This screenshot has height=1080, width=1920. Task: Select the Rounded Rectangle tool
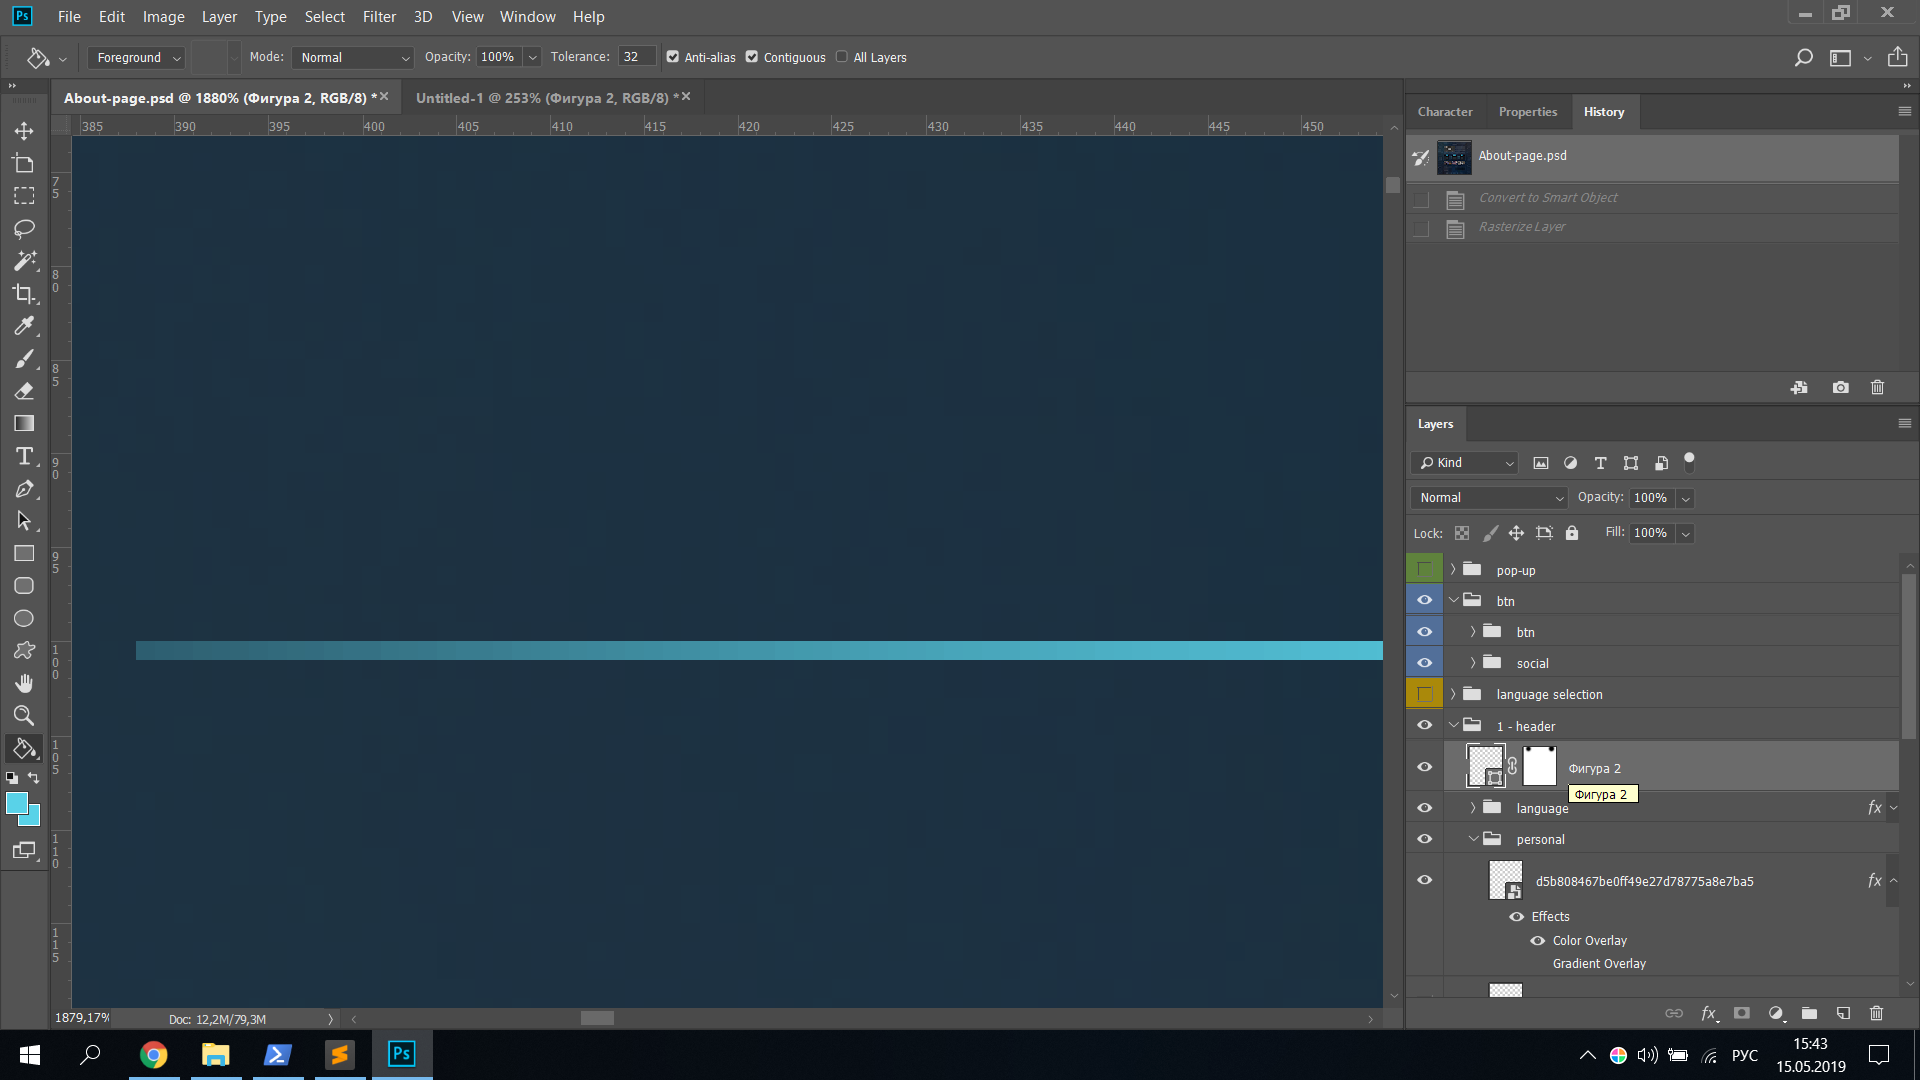[x=24, y=586]
